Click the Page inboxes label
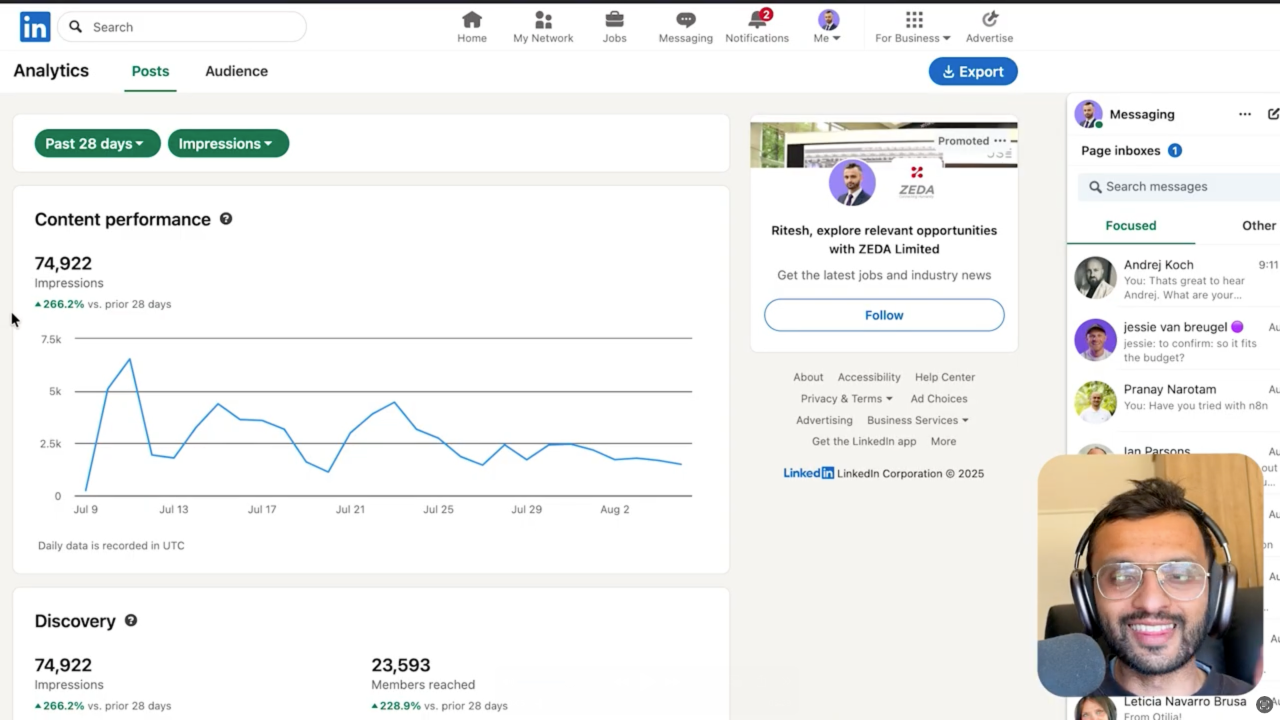 (x=1121, y=151)
